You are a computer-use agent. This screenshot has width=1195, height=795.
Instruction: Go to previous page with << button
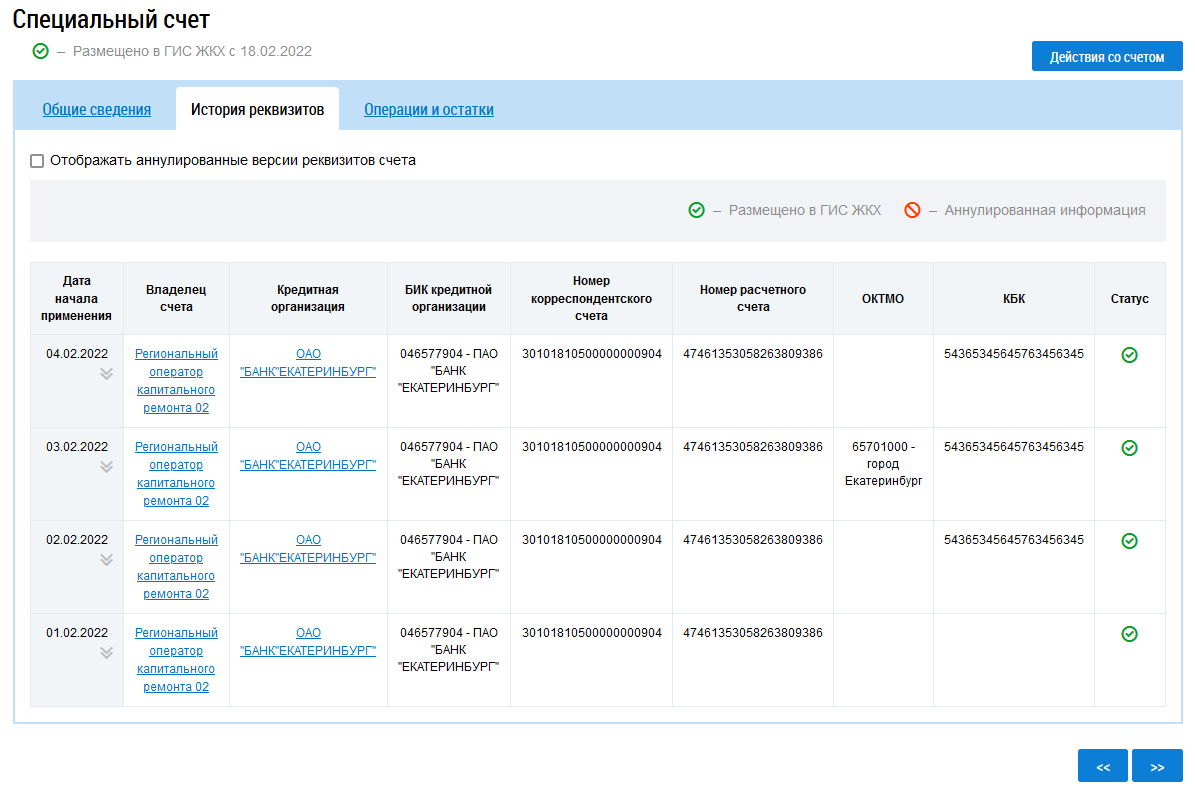[x=1102, y=767]
